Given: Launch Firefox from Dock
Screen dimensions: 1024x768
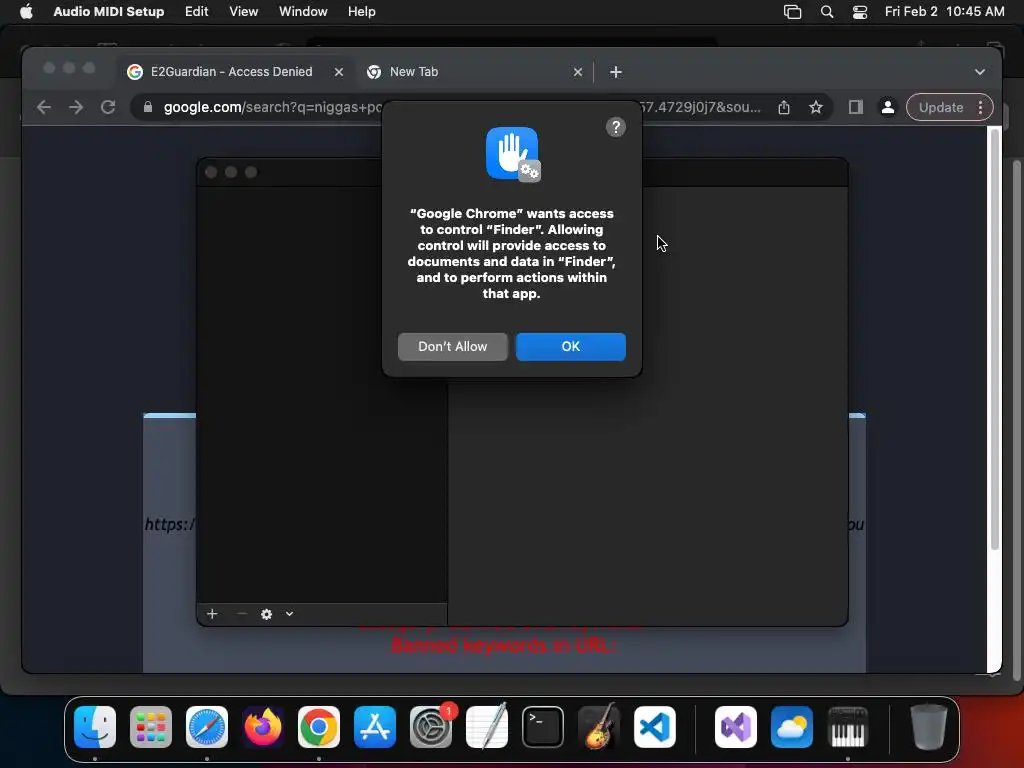Looking at the screenshot, I should 263,727.
